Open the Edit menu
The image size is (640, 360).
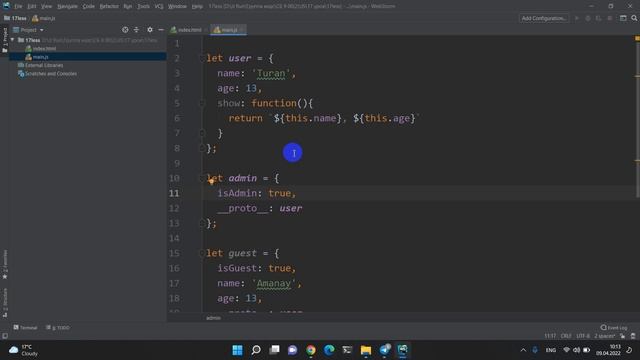[31, 6]
